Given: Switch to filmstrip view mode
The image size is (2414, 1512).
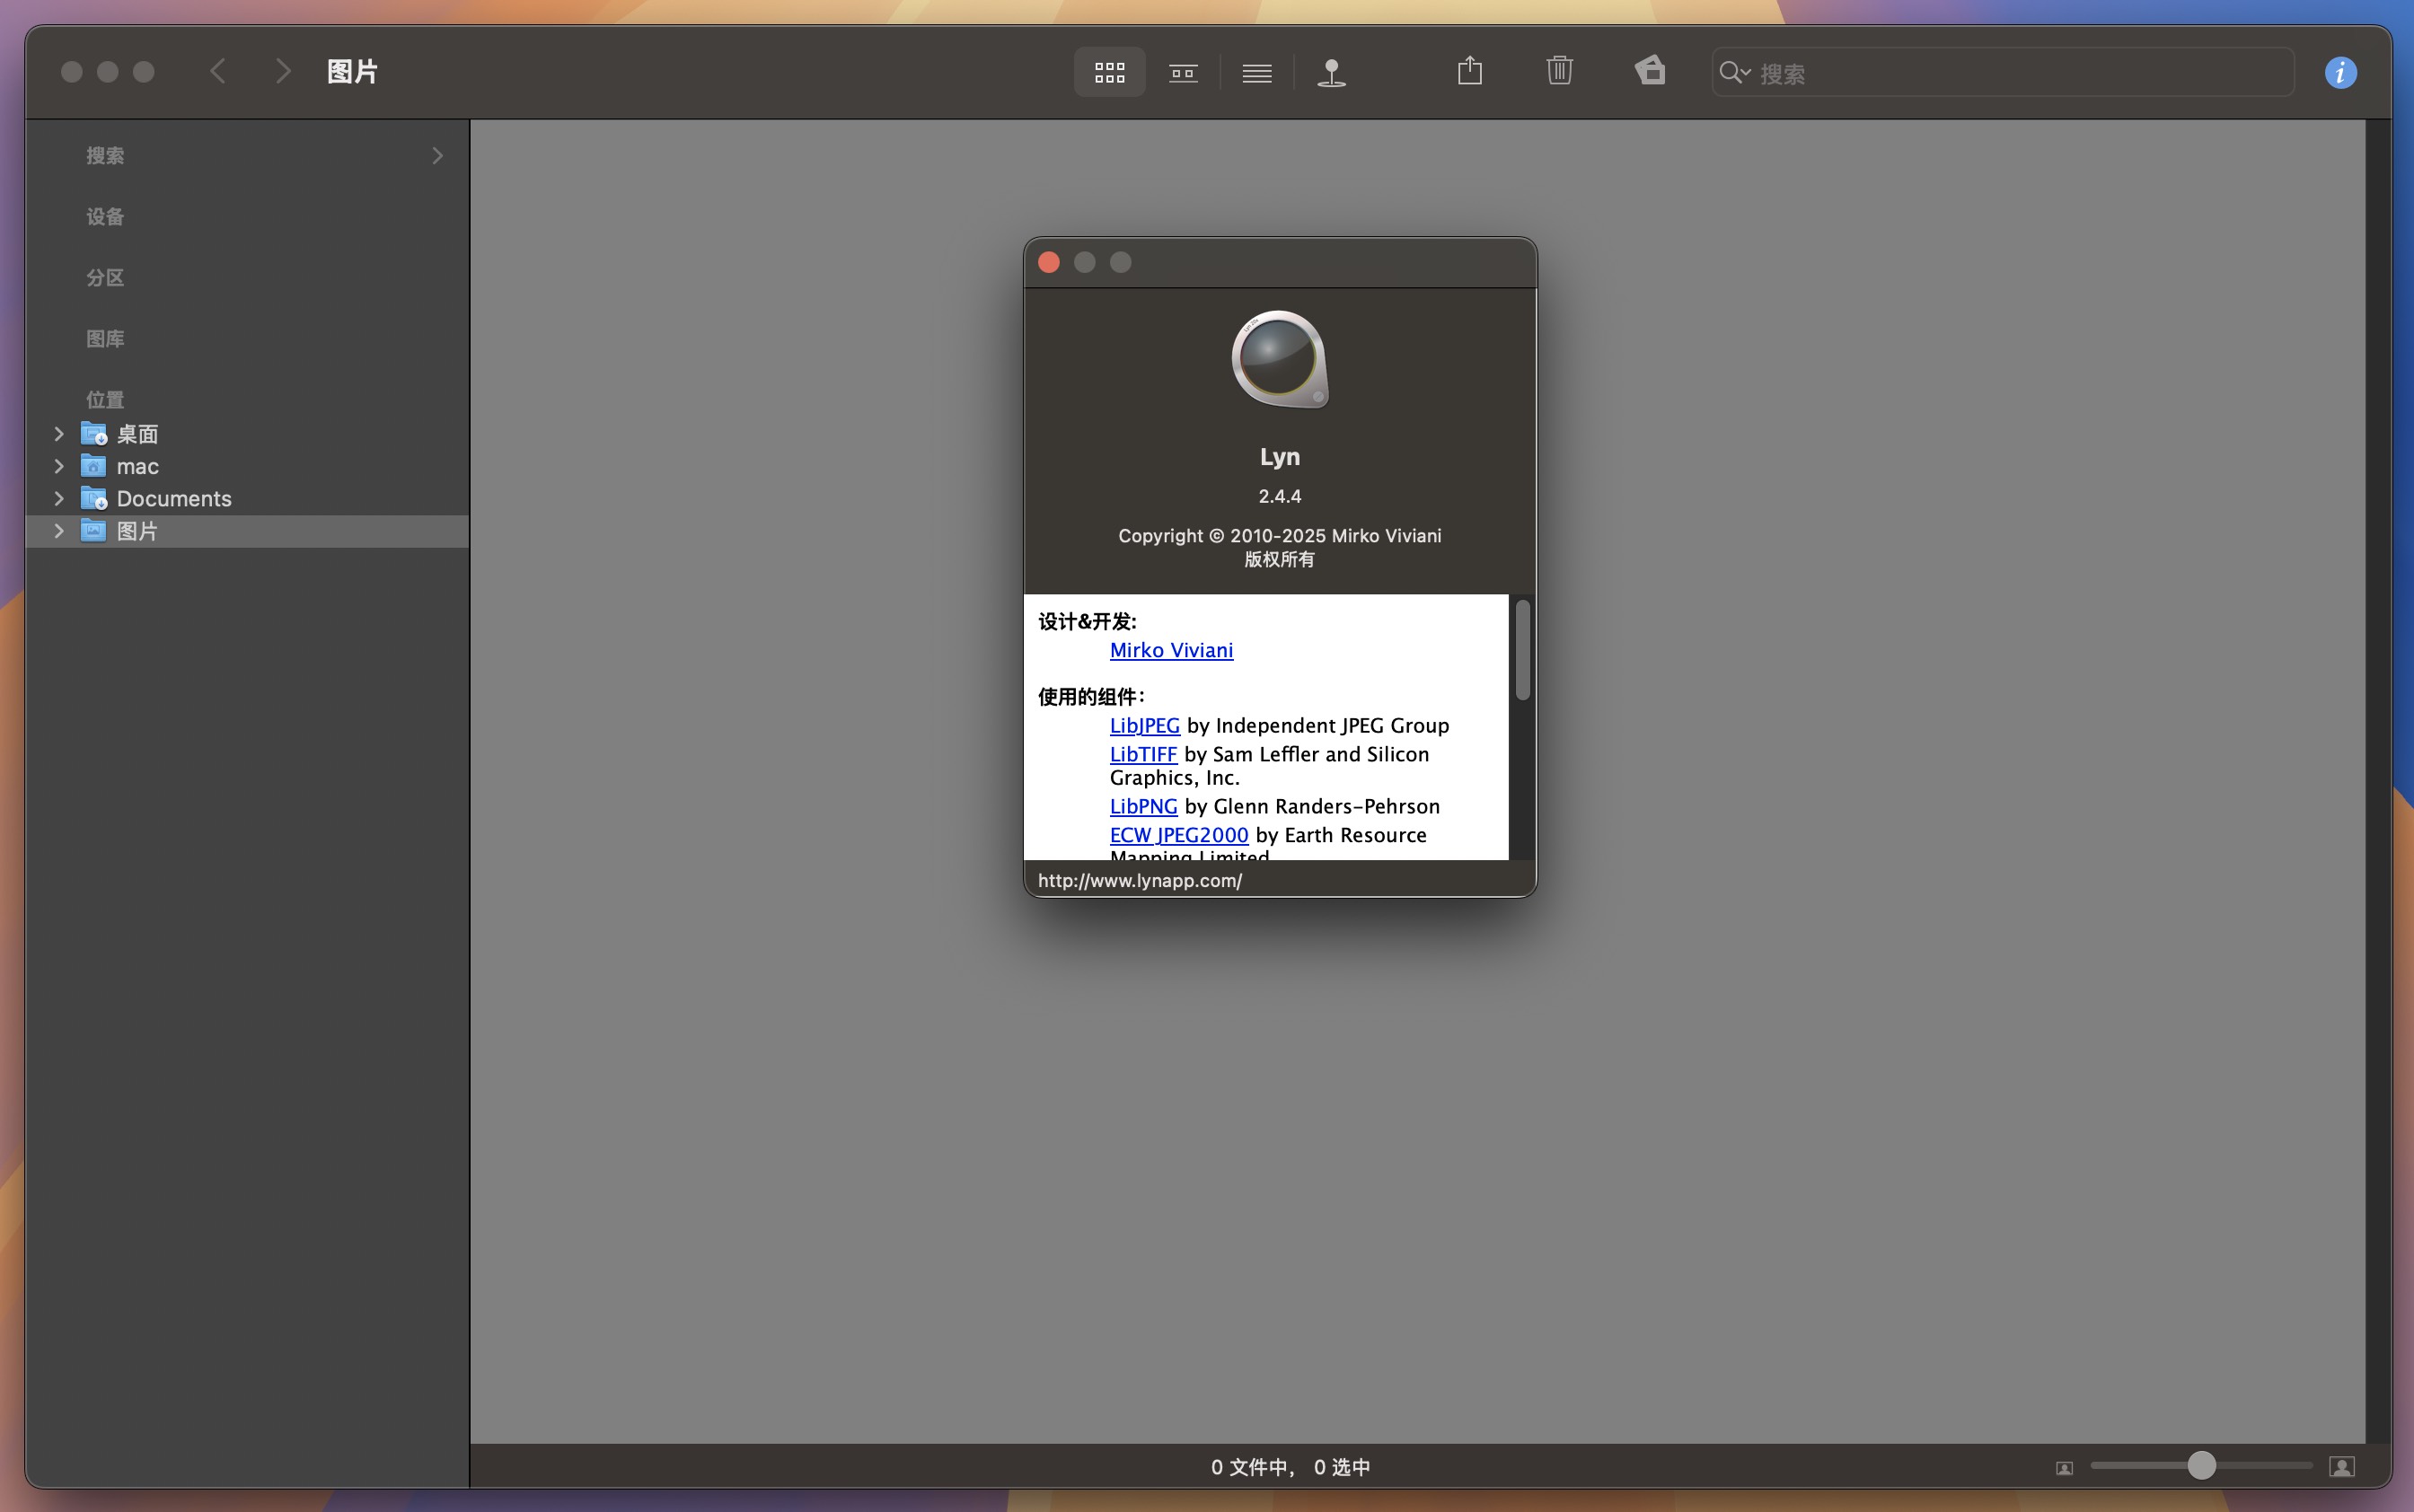Looking at the screenshot, I should [x=1183, y=72].
